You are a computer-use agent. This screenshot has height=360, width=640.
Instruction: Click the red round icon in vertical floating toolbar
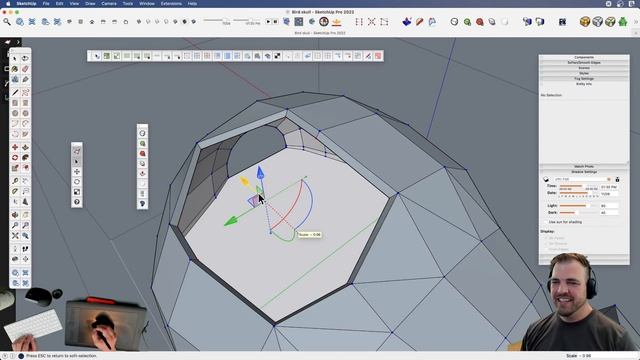(142, 153)
